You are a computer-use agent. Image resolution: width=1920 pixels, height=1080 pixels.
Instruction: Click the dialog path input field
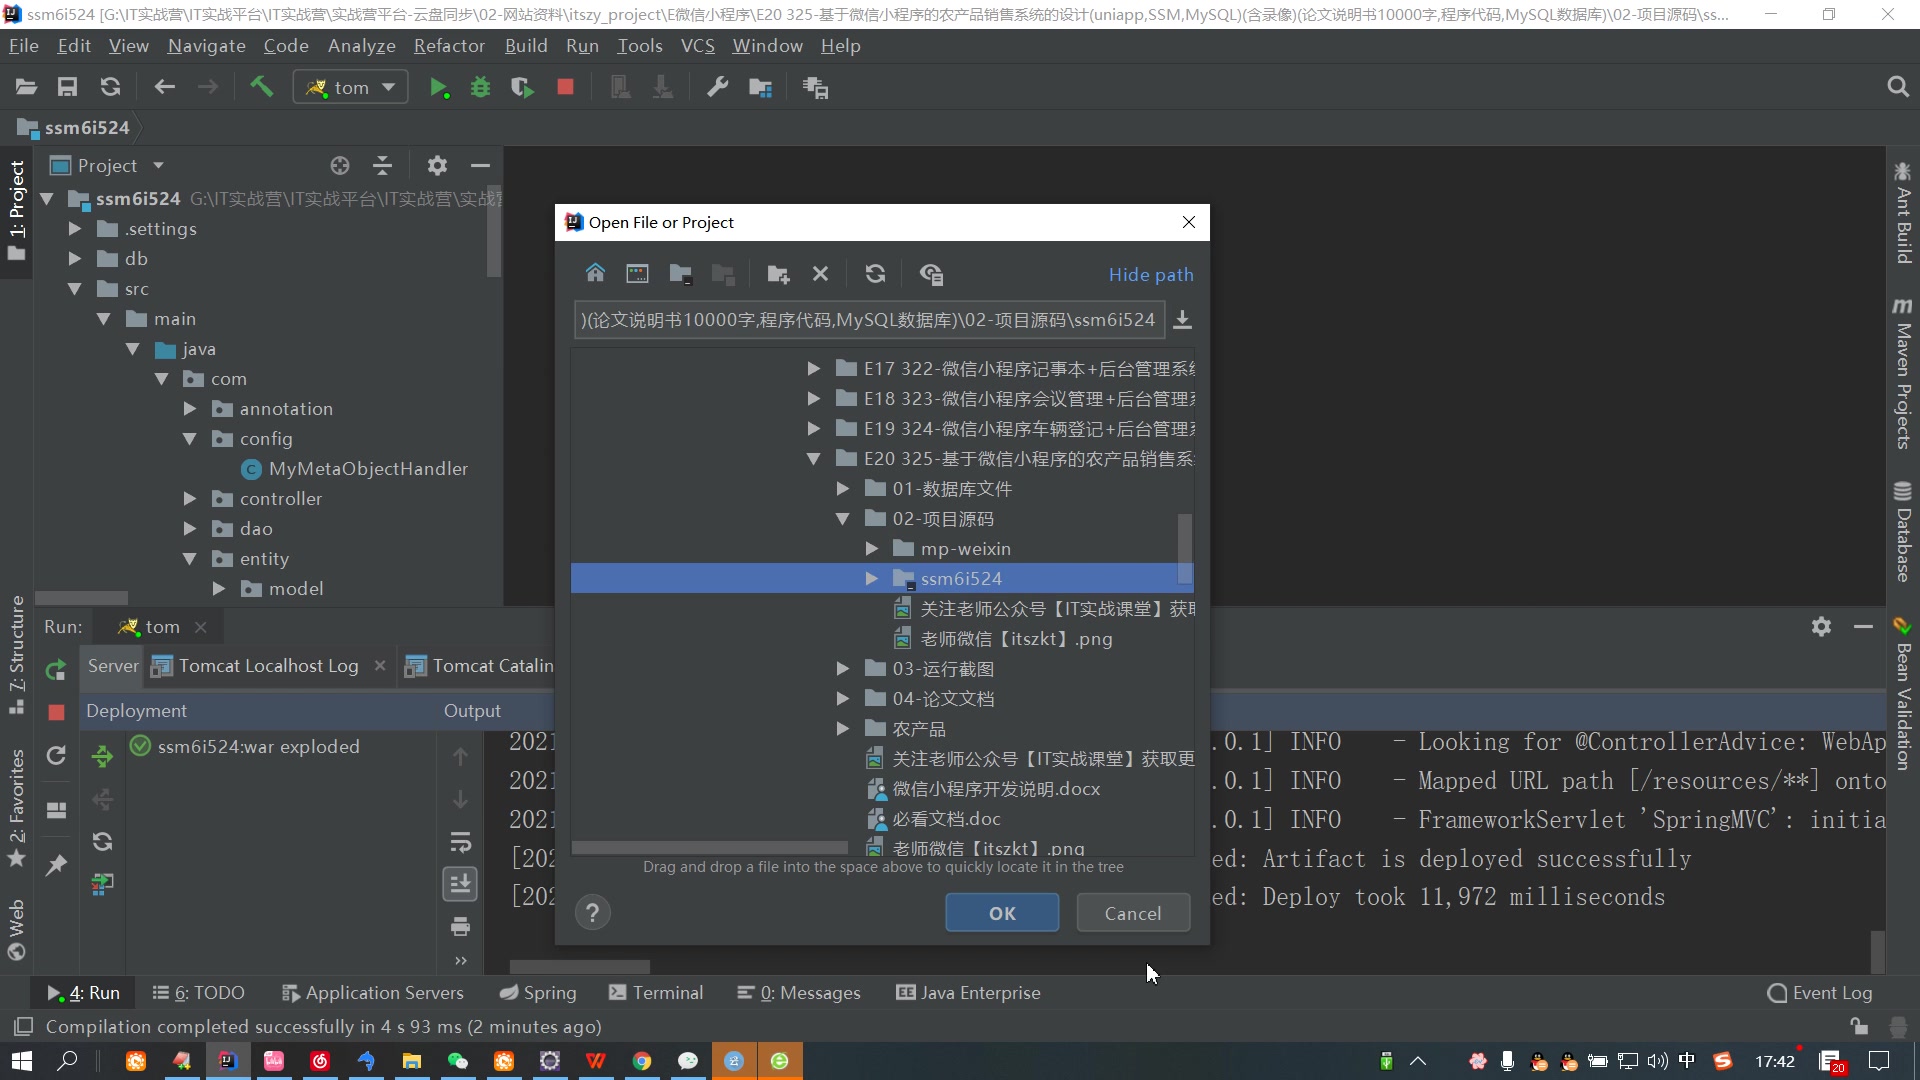pos(869,320)
